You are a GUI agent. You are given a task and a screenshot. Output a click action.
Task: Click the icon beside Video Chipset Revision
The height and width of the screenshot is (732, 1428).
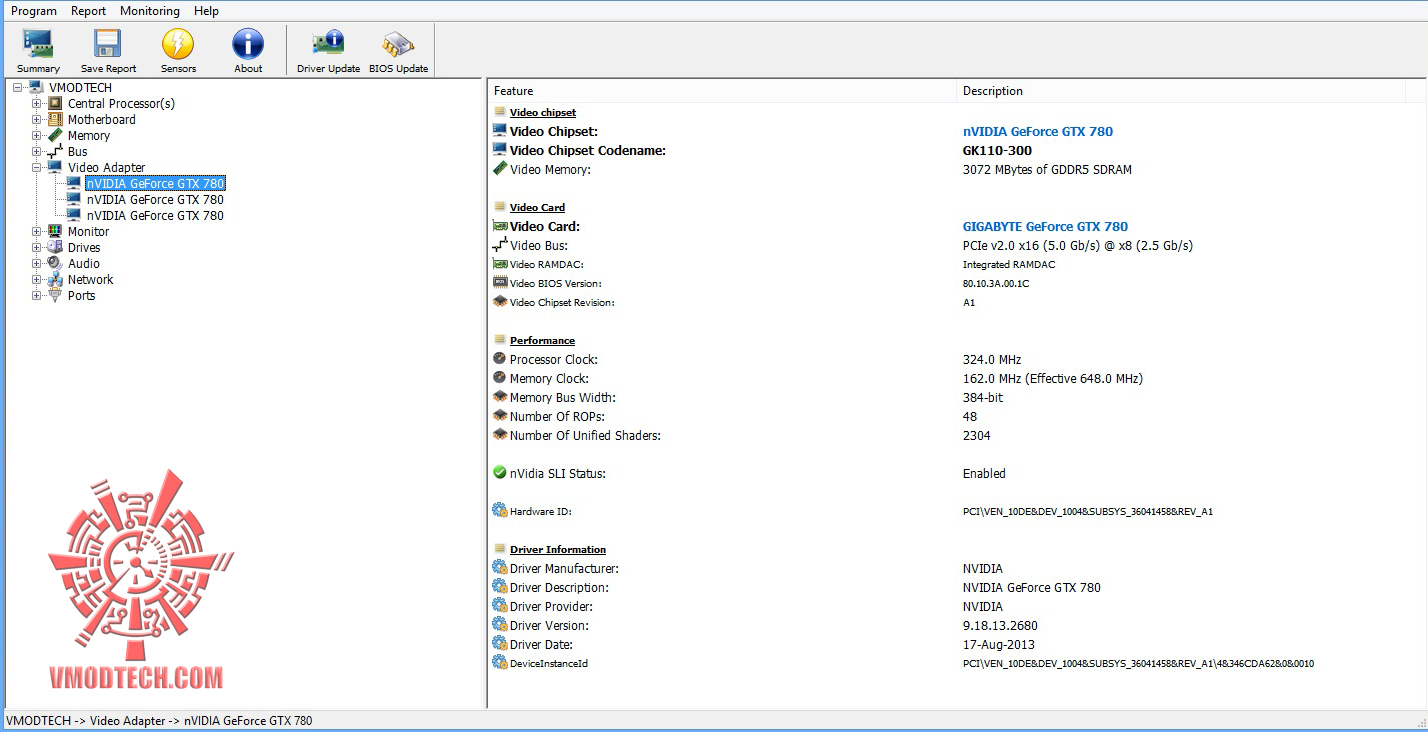click(500, 302)
